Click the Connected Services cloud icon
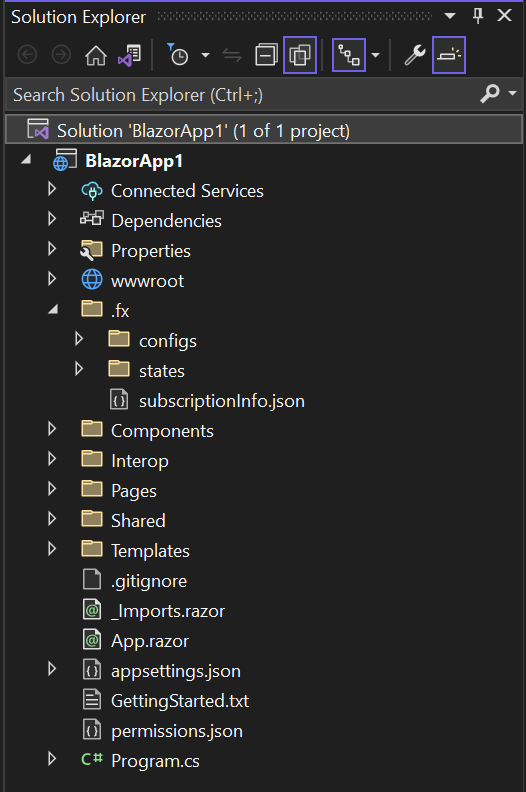This screenshot has width=526, height=792. (x=92, y=191)
